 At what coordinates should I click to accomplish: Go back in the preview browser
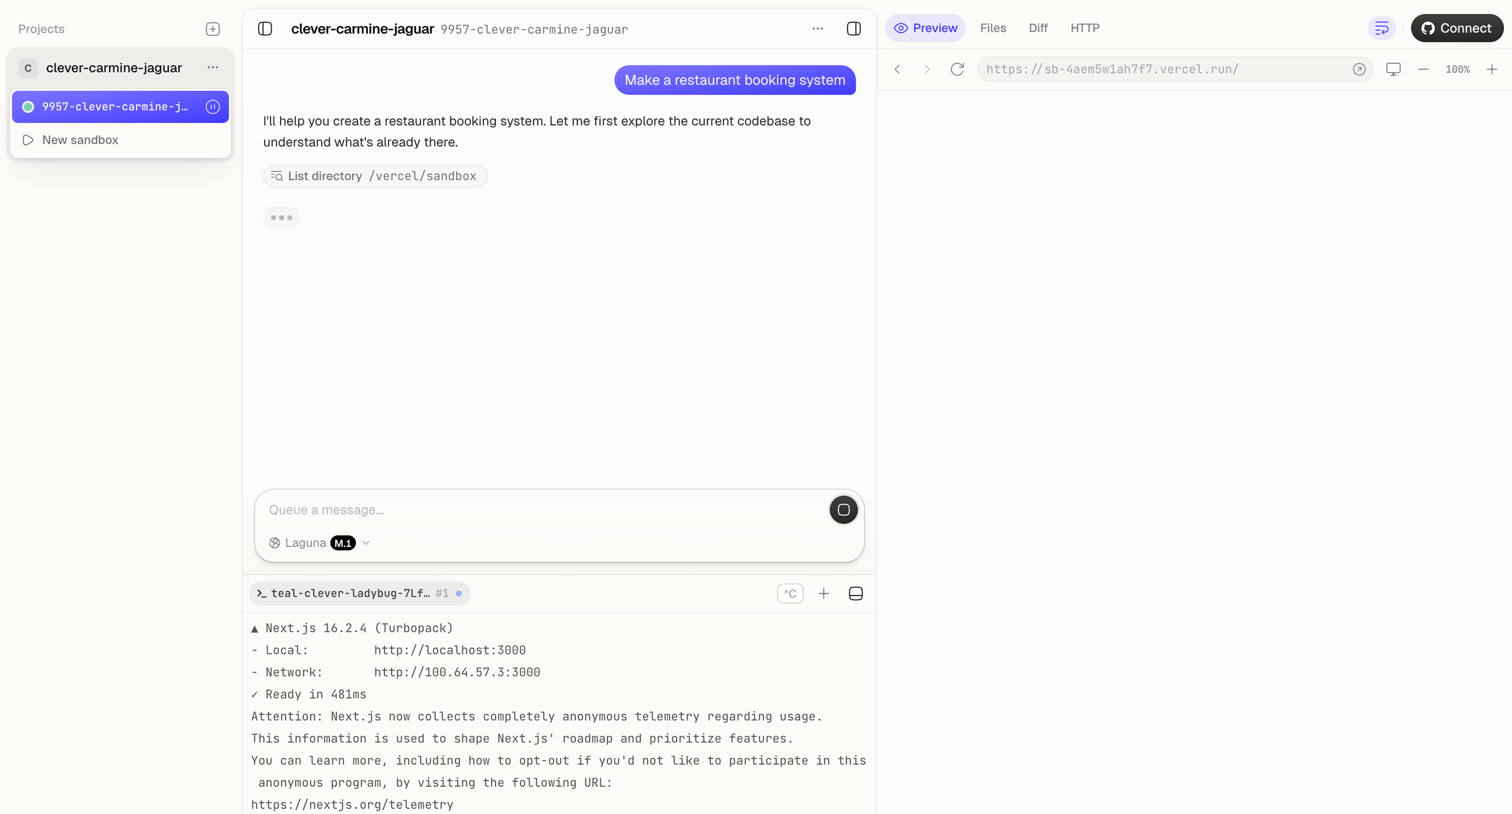pyautogui.click(x=898, y=69)
